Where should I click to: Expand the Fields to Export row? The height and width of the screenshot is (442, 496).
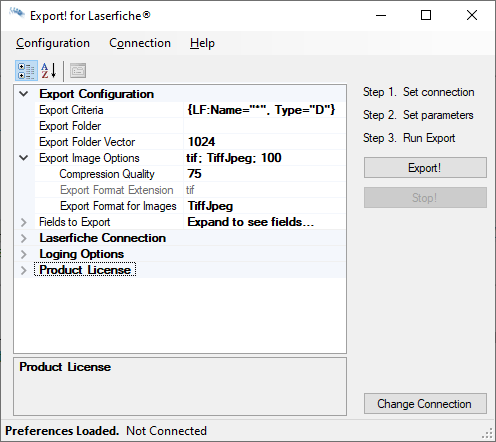[24, 222]
